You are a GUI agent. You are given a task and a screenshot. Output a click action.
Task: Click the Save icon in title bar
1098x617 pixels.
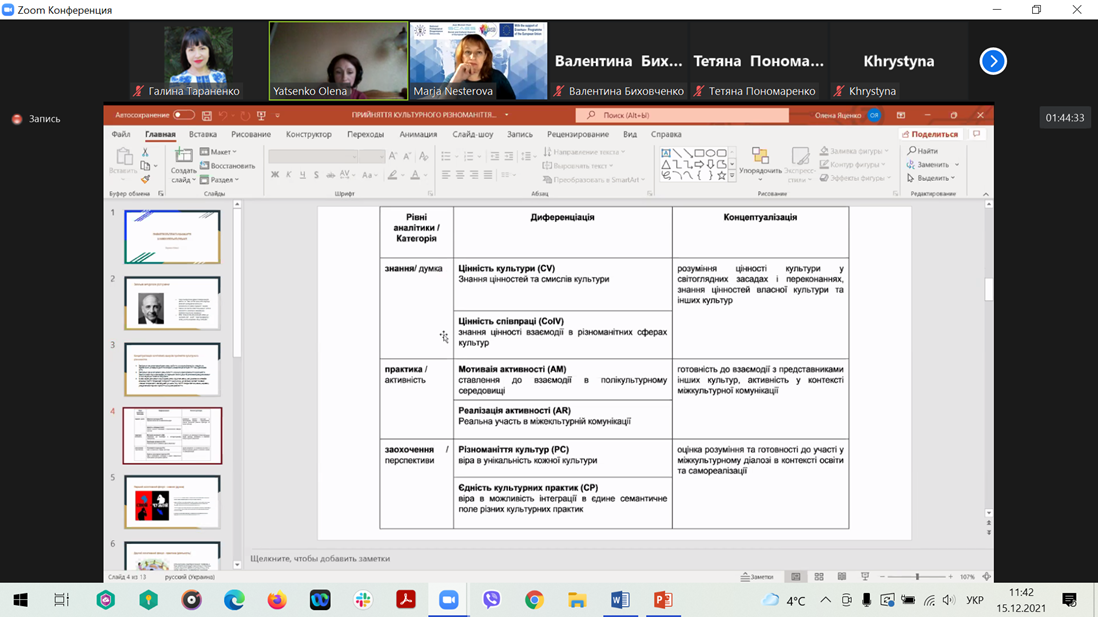pos(207,116)
